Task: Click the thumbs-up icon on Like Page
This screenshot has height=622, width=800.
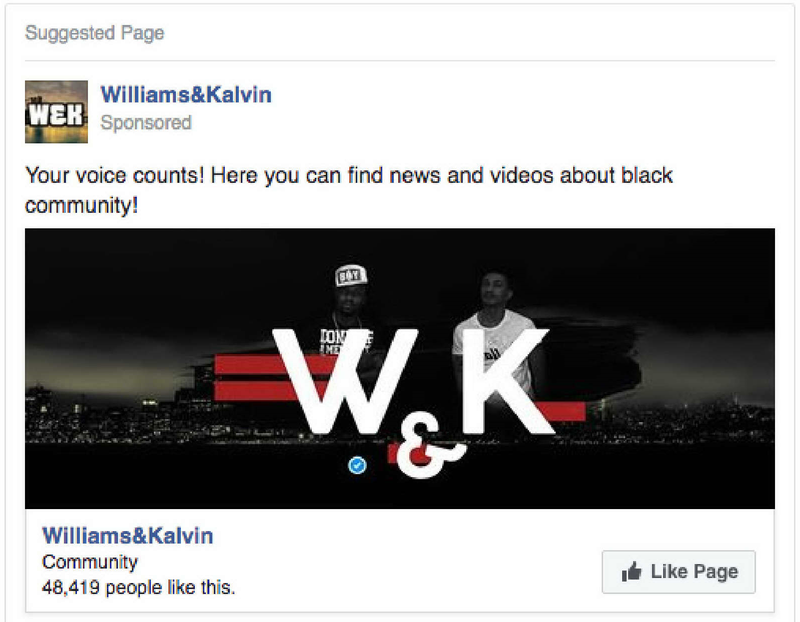Action: click(x=632, y=571)
